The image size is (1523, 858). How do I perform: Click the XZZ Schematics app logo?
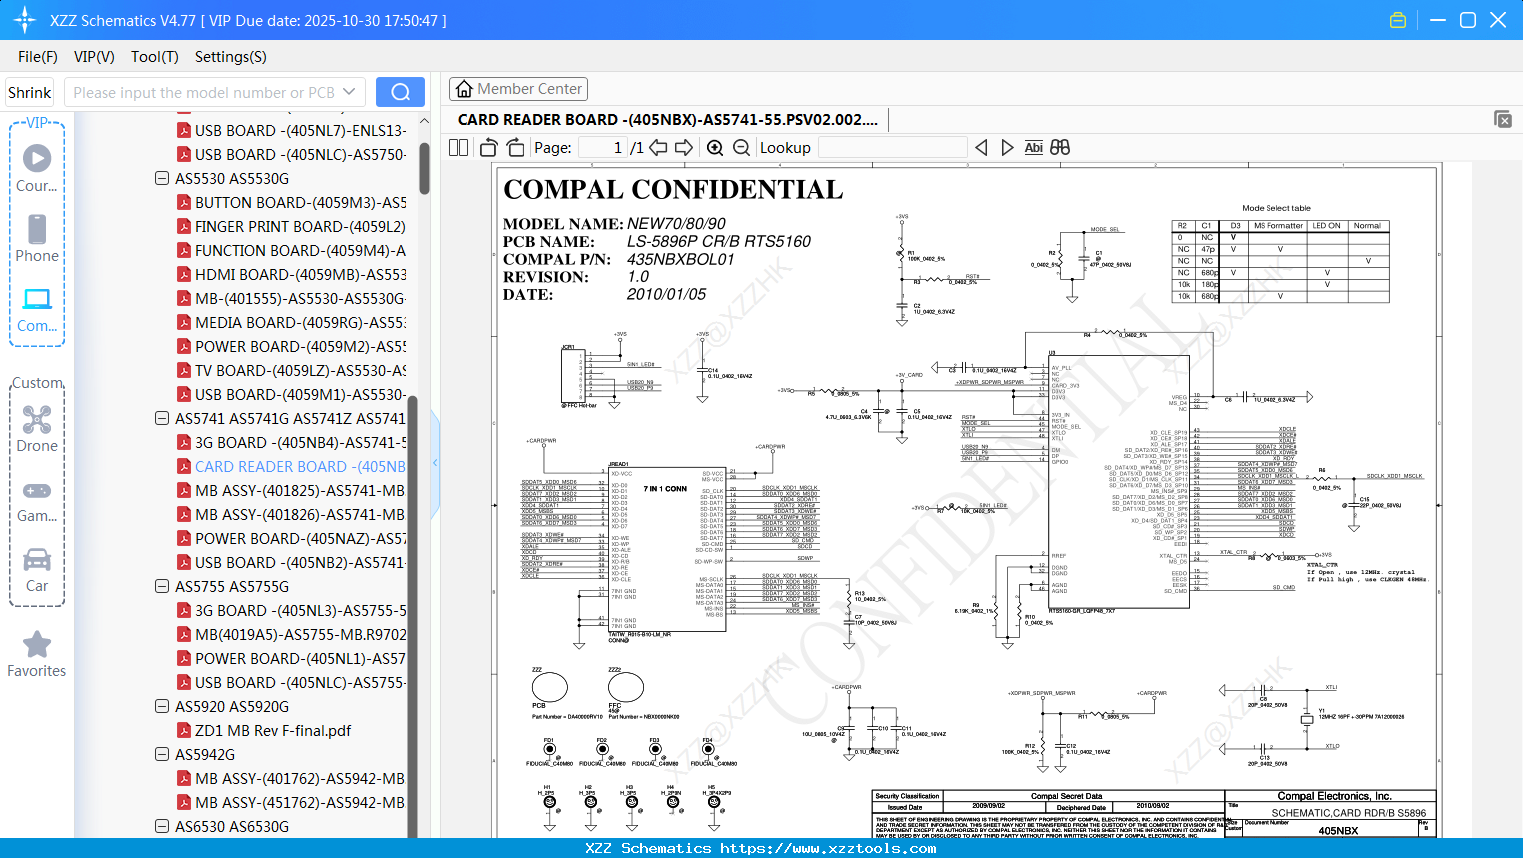25,20
